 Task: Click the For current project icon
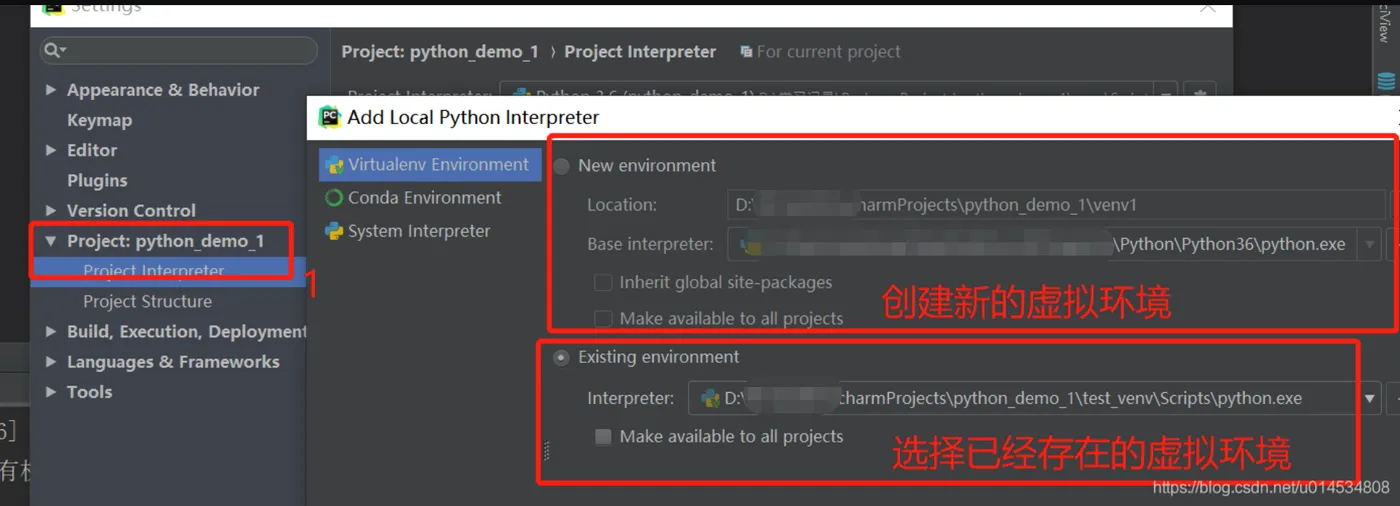[x=746, y=51]
